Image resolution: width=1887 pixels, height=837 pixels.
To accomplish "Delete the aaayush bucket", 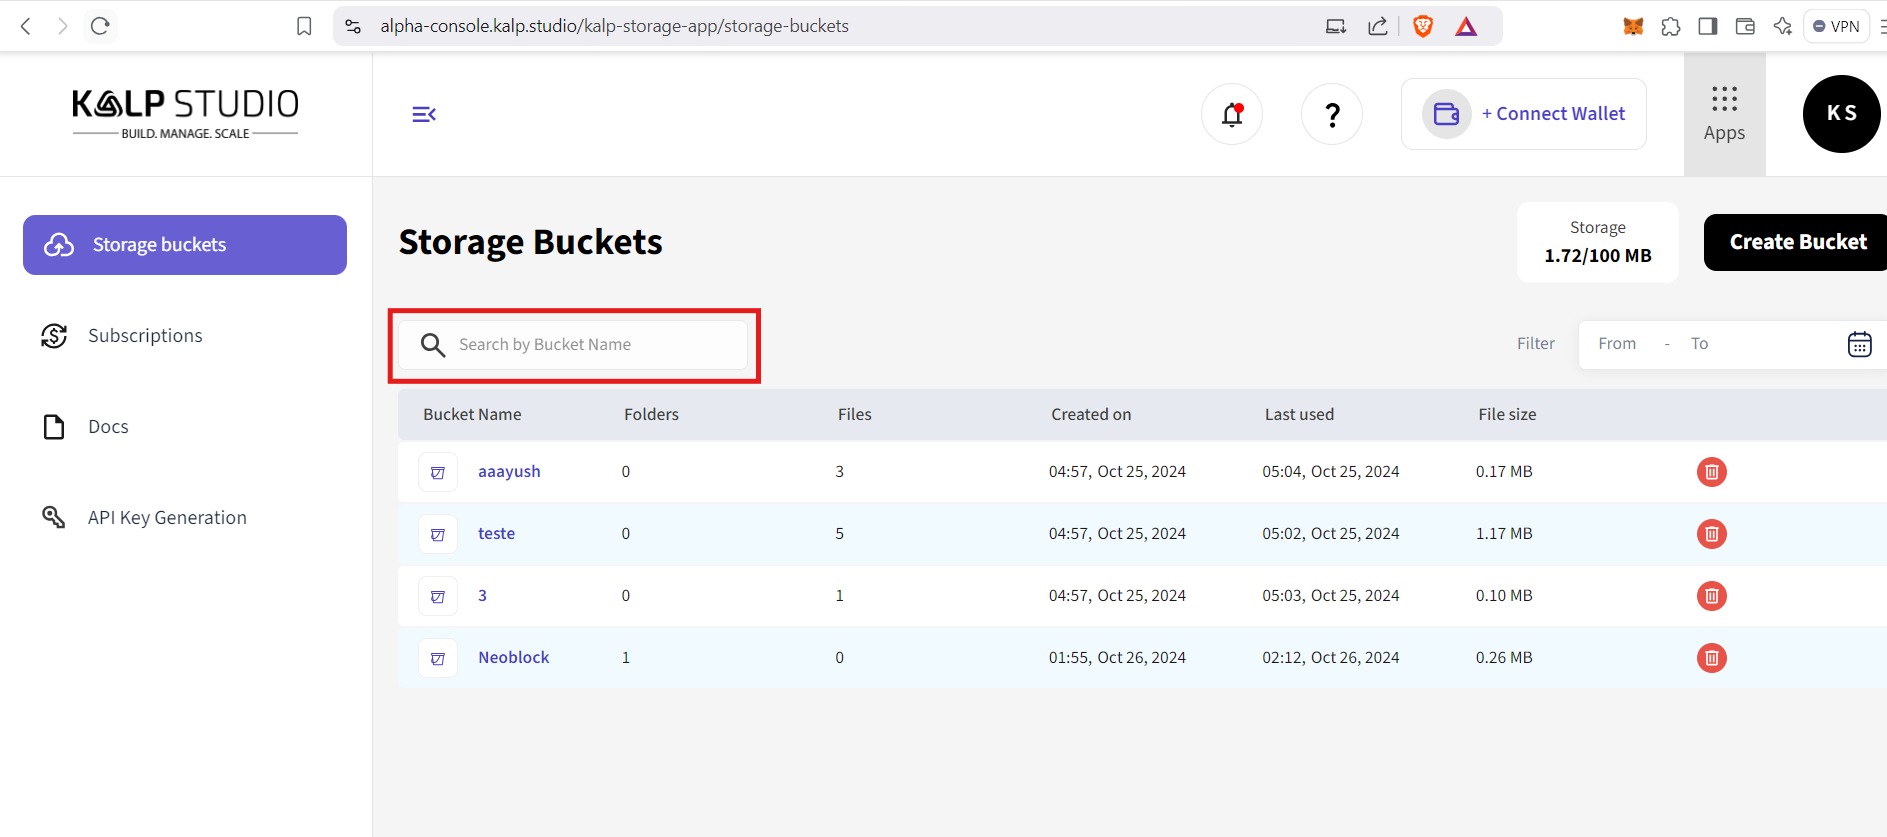I will click(1711, 472).
